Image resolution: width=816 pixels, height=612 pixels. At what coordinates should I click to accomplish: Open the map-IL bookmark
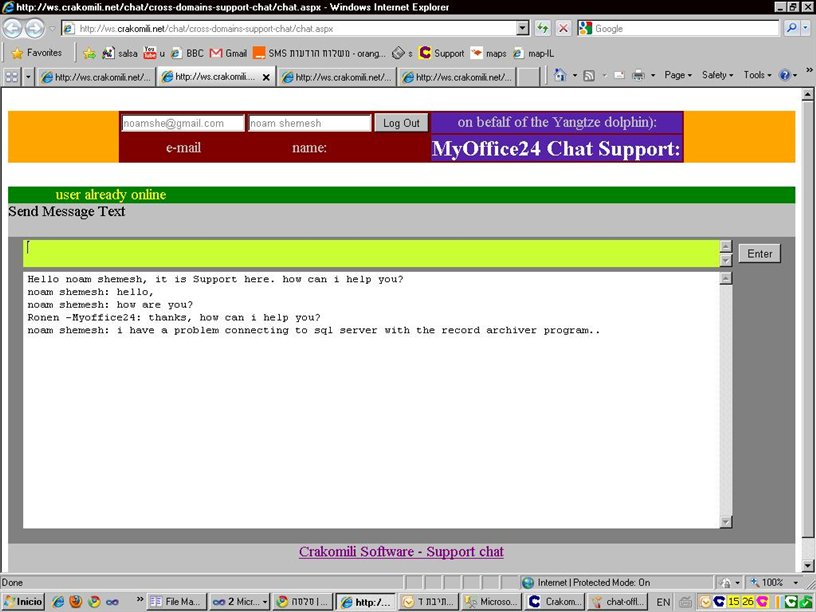[x=533, y=53]
